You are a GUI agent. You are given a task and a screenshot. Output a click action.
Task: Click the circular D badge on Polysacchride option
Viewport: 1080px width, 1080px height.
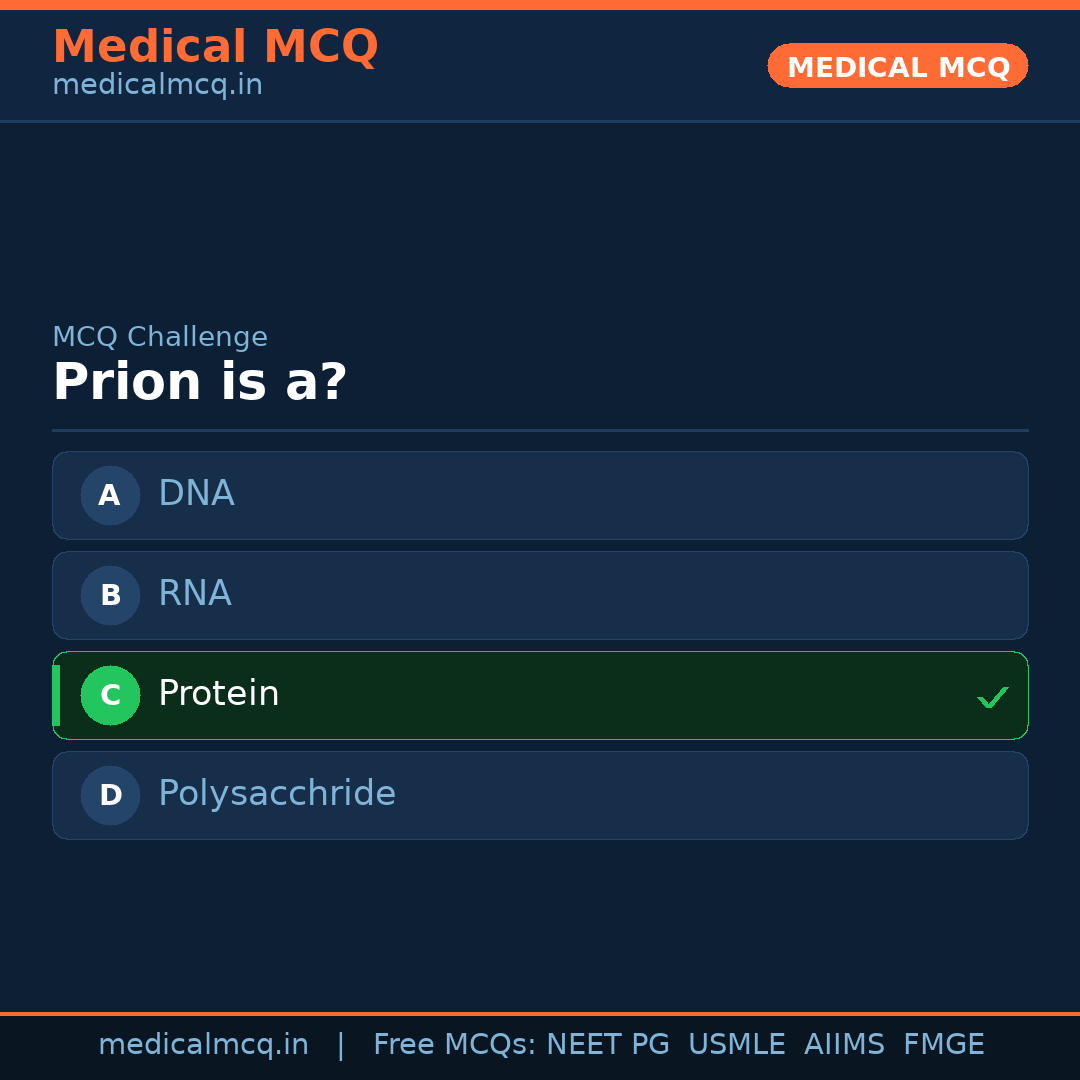point(110,795)
